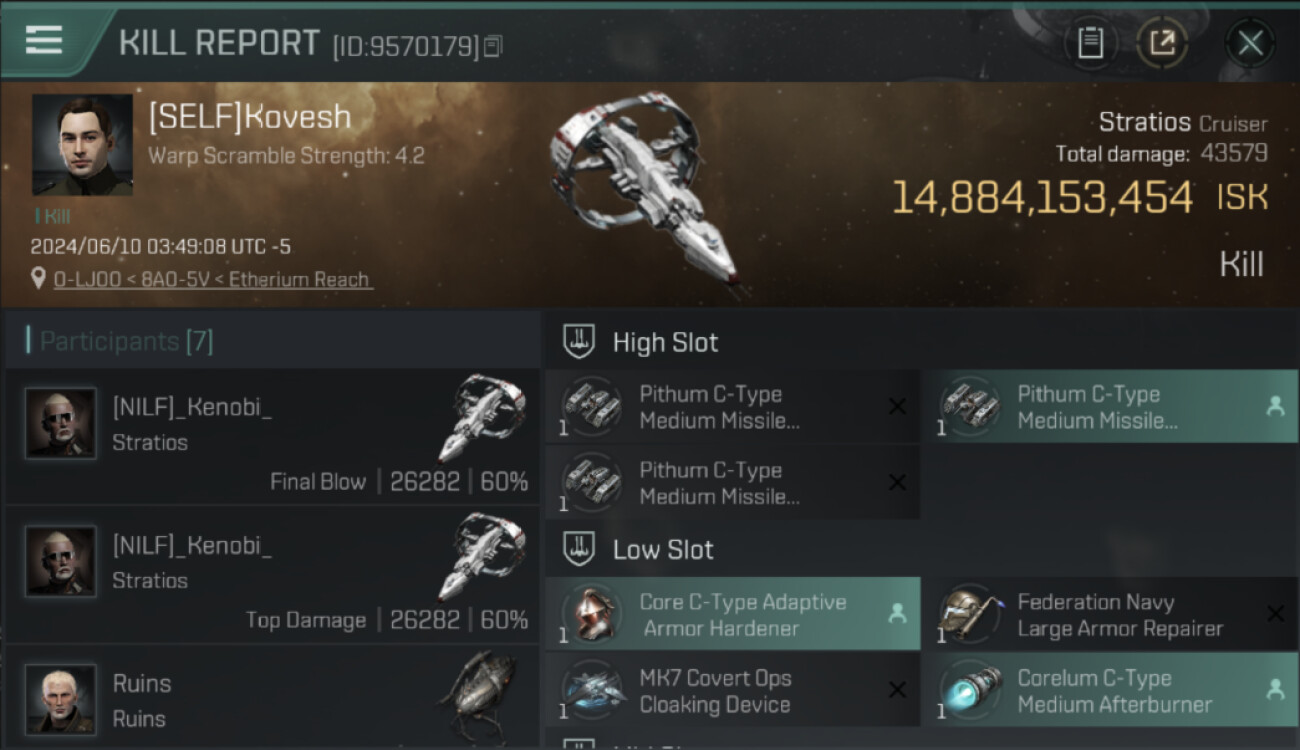Open the O-LJ00 Etherium Reach location link

click(212, 280)
